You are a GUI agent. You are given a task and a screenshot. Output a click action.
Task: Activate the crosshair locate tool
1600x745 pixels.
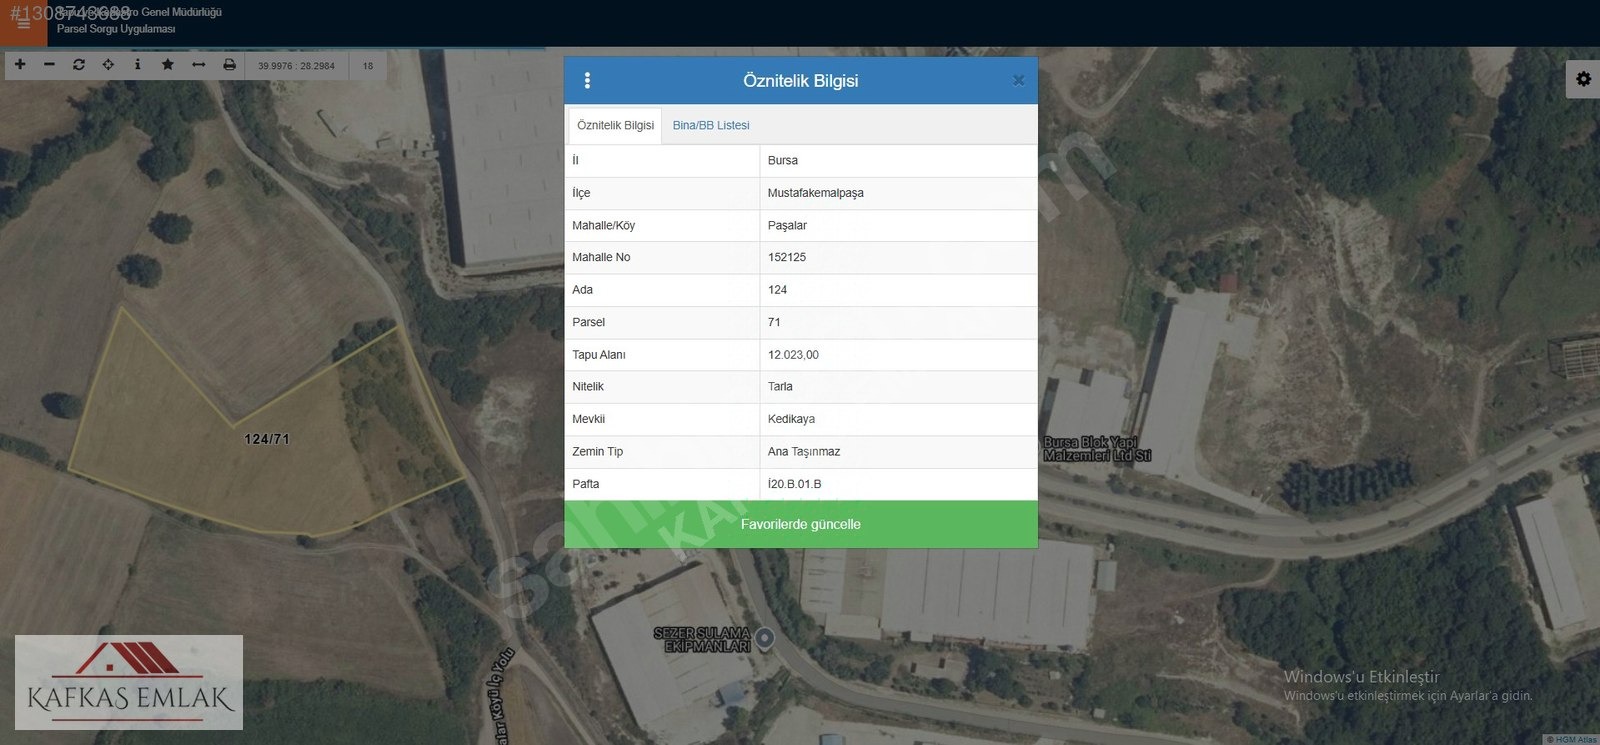108,65
